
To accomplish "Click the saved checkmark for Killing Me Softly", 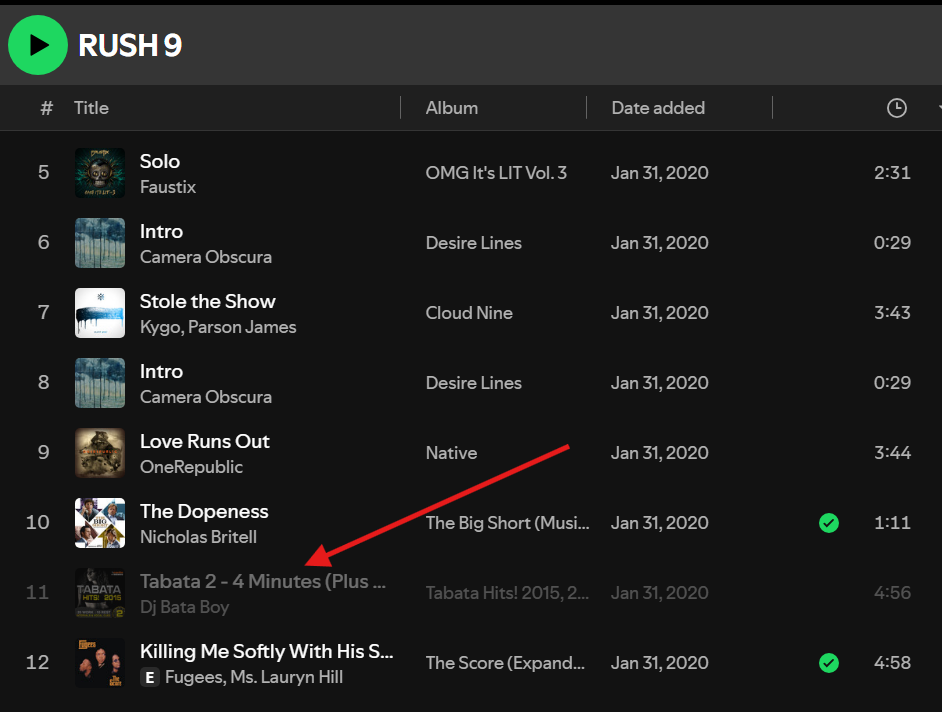I will tap(828, 663).
